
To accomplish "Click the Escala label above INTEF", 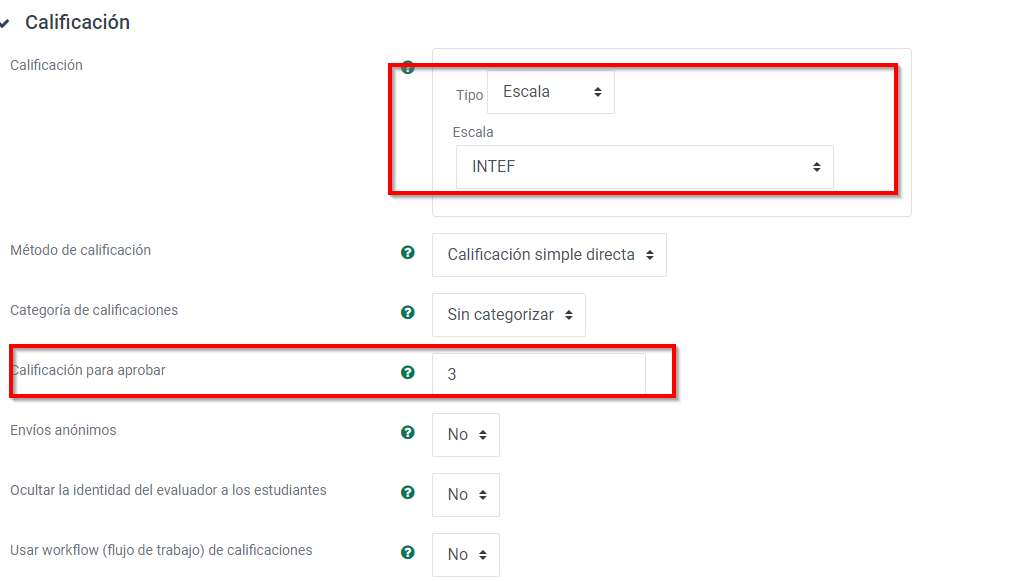I will [x=473, y=132].
